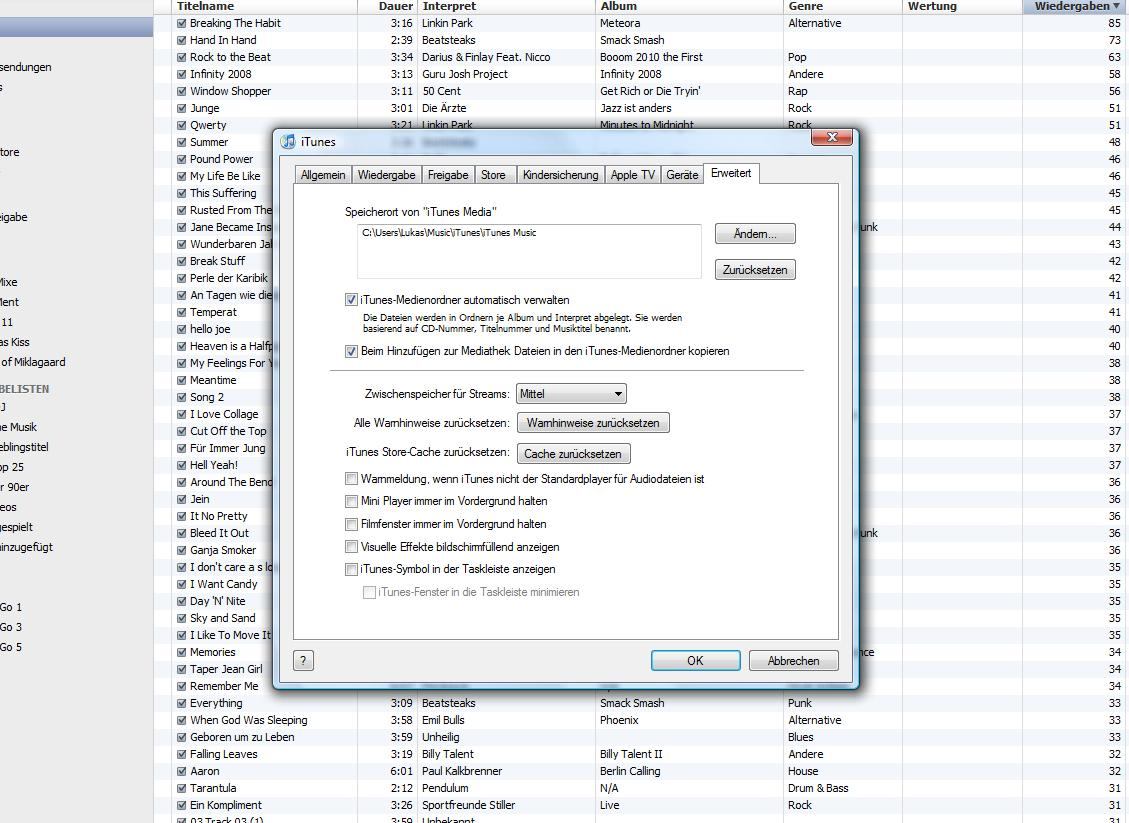This screenshot has height=823, width=1129.
Task: Click the Cache zurücksetzen button
Action: [572, 454]
